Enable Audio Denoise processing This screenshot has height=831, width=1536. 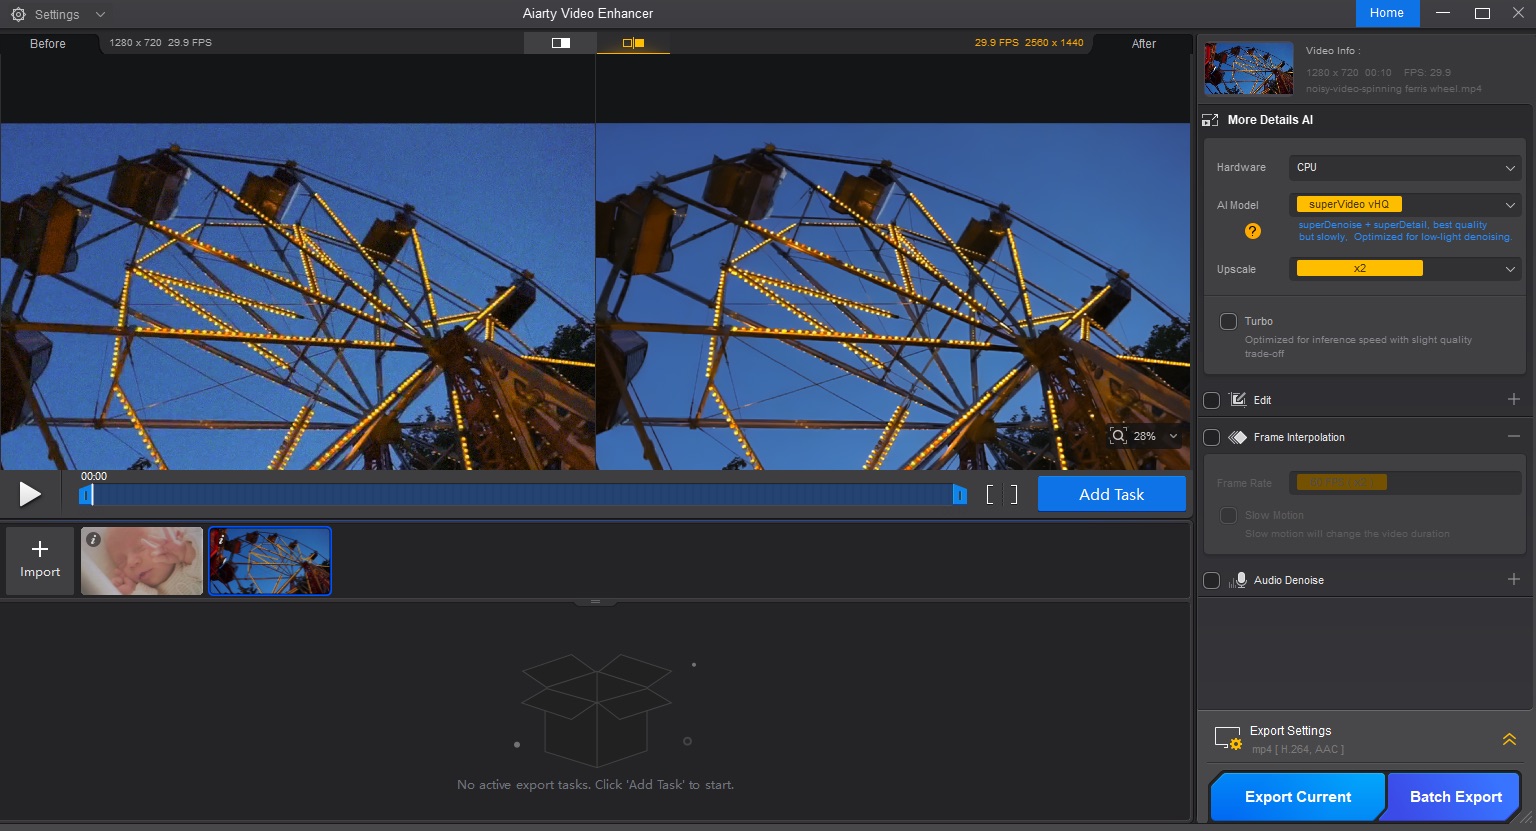coord(1211,580)
